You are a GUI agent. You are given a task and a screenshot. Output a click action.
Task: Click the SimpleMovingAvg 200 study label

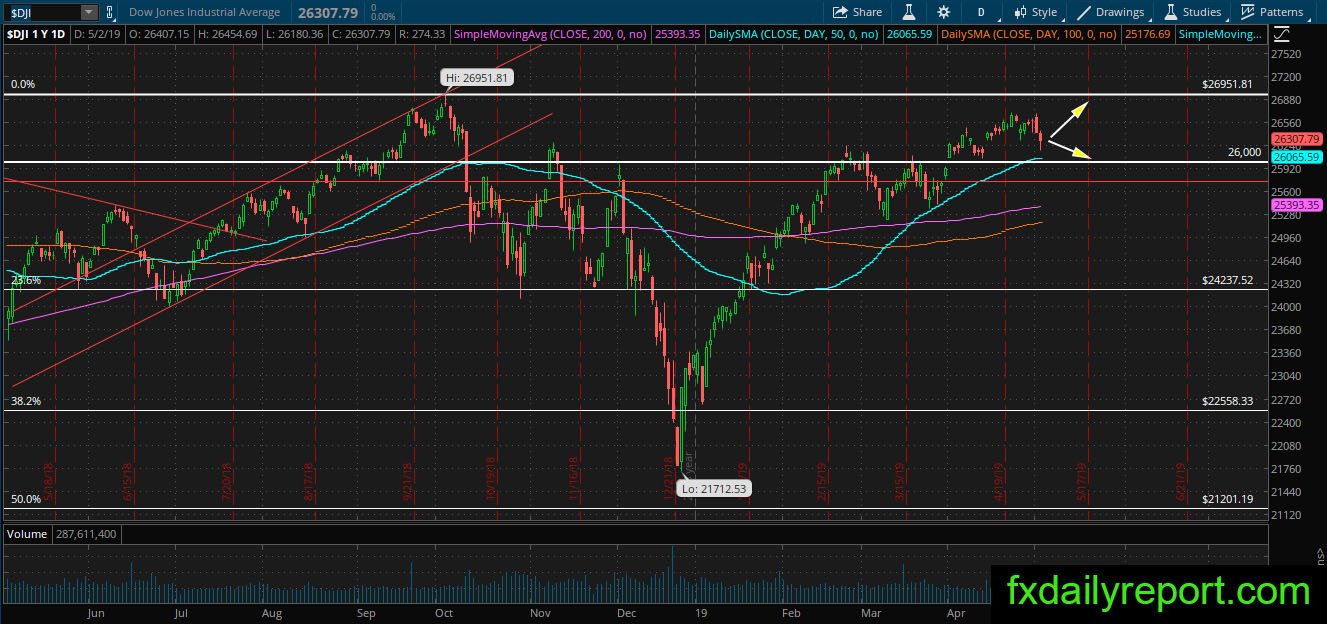pos(552,34)
